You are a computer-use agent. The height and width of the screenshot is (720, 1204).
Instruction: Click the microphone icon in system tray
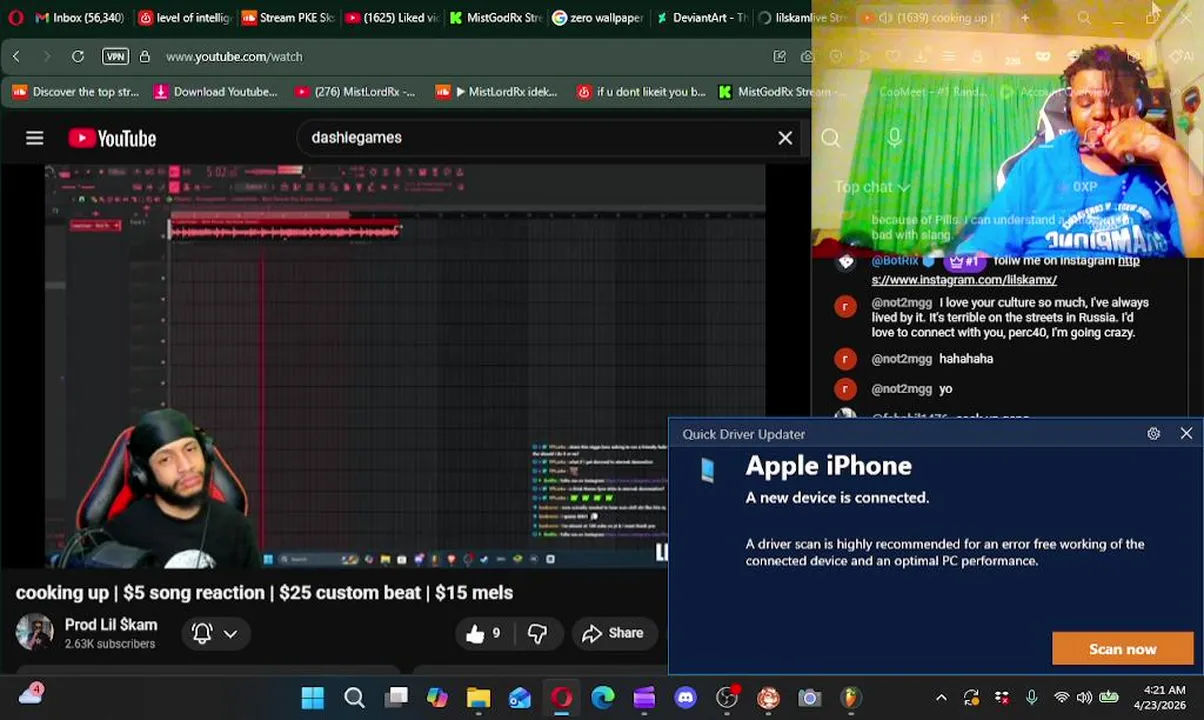point(1031,698)
